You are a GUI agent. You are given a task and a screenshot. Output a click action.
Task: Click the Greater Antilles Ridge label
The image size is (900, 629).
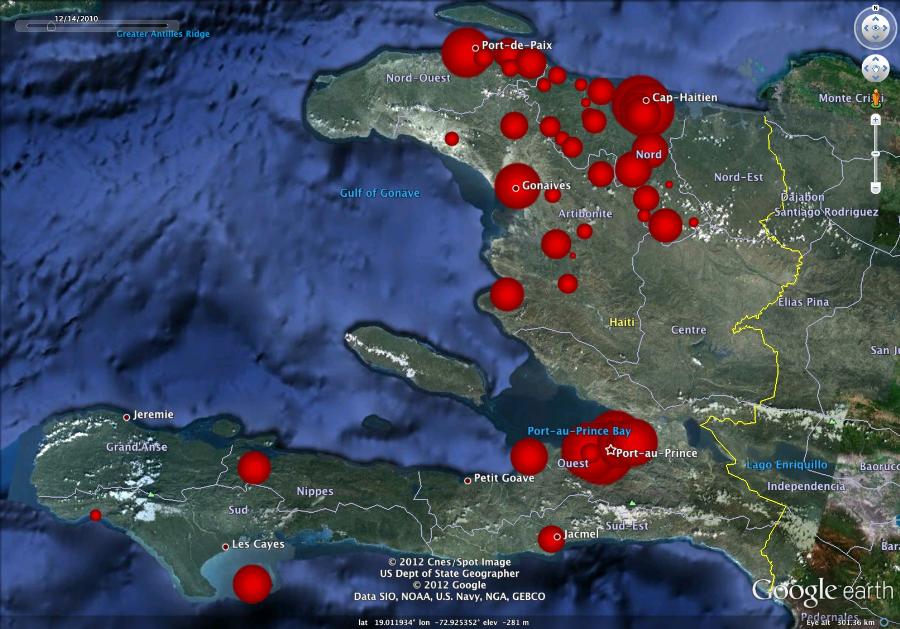(163, 34)
